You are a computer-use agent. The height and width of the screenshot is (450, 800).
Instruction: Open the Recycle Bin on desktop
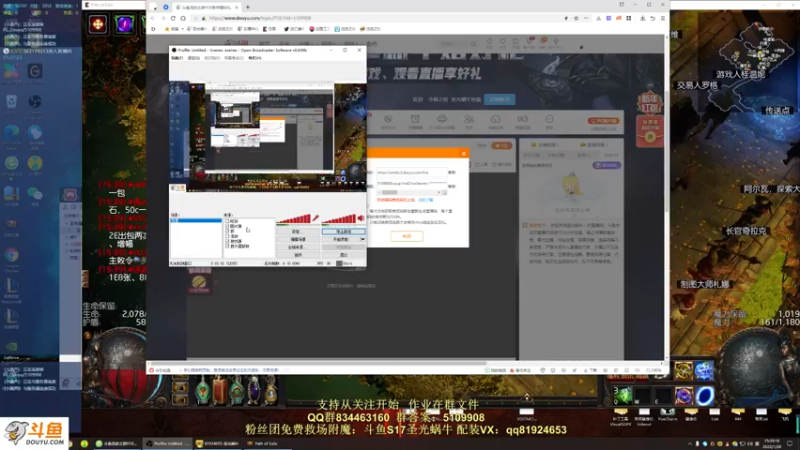pyautogui.click(x=11, y=104)
